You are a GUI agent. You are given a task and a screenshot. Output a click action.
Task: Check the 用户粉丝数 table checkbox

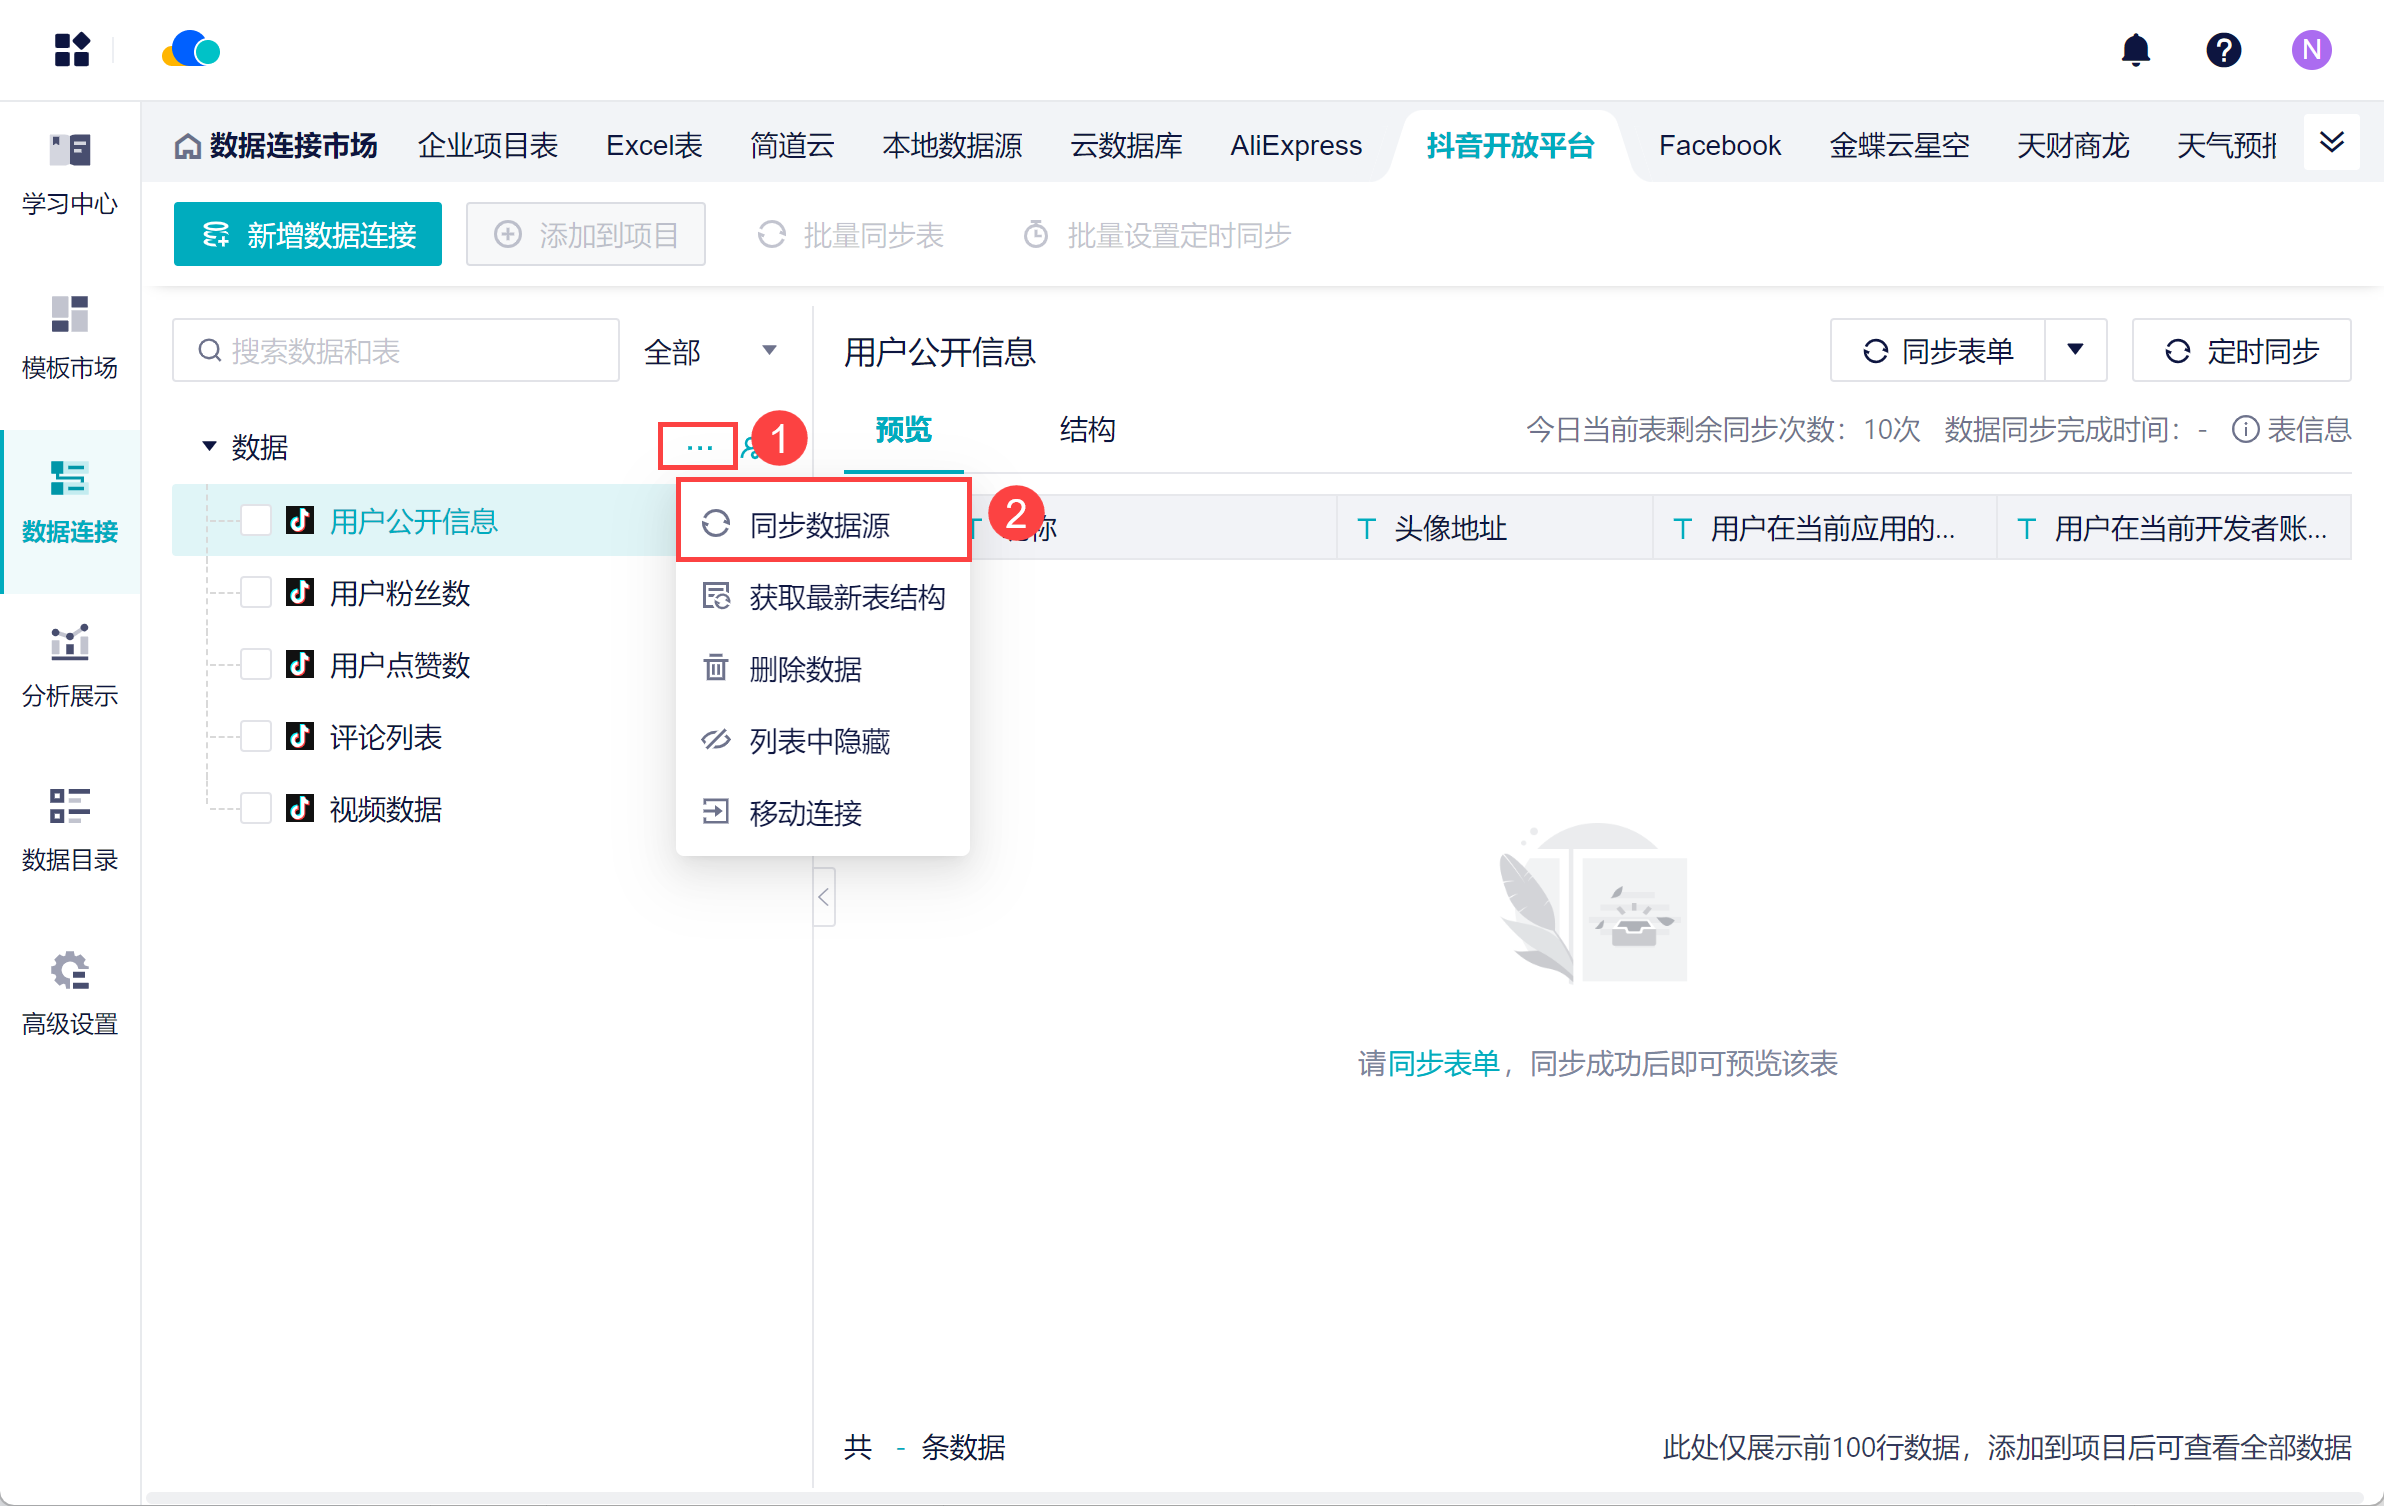[x=256, y=593]
